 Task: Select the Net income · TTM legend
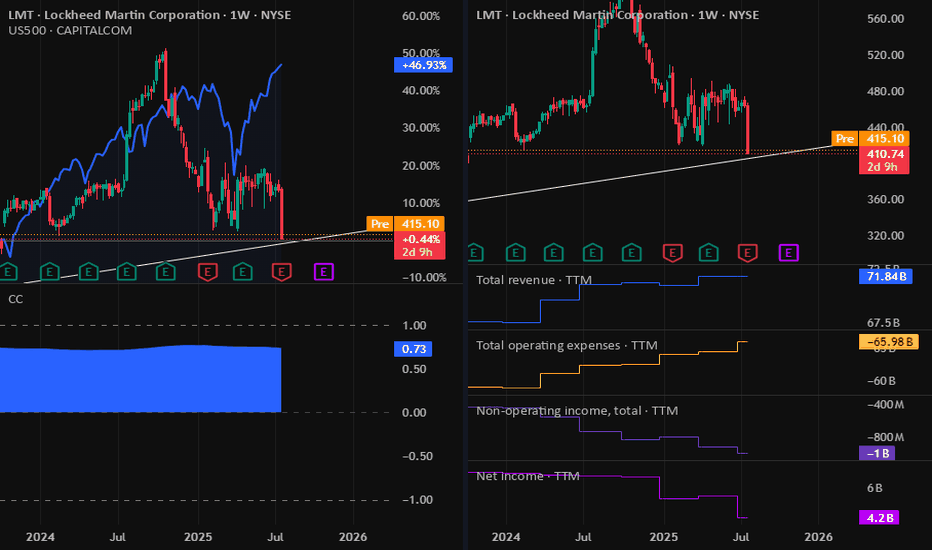pyautogui.click(x=527, y=476)
